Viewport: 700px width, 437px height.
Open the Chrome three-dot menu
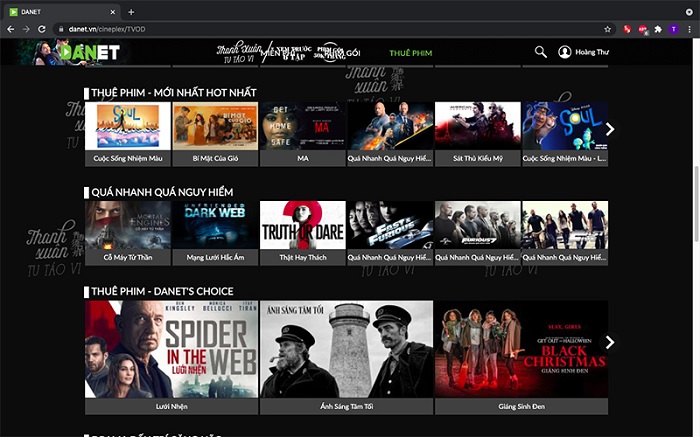click(x=689, y=29)
